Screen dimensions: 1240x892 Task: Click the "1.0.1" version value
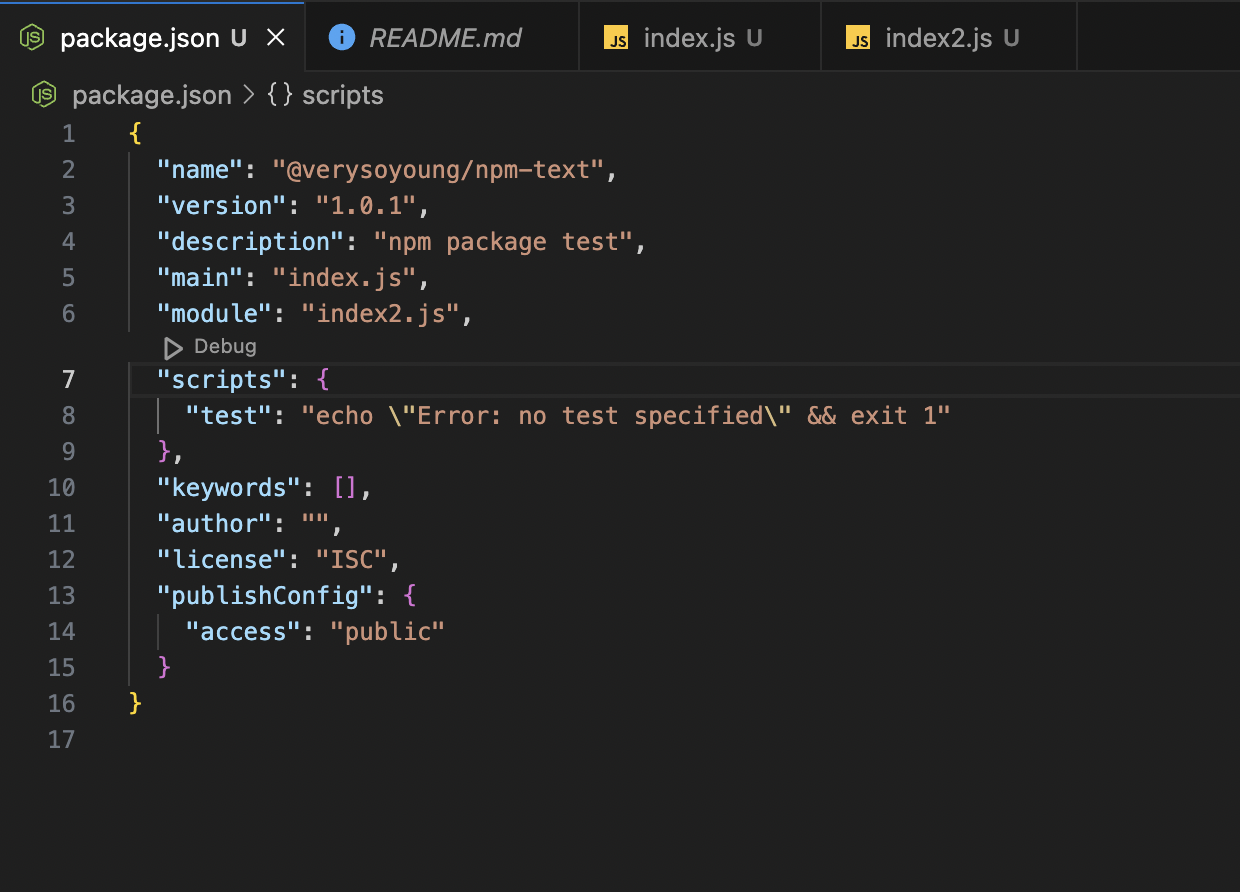(x=366, y=206)
